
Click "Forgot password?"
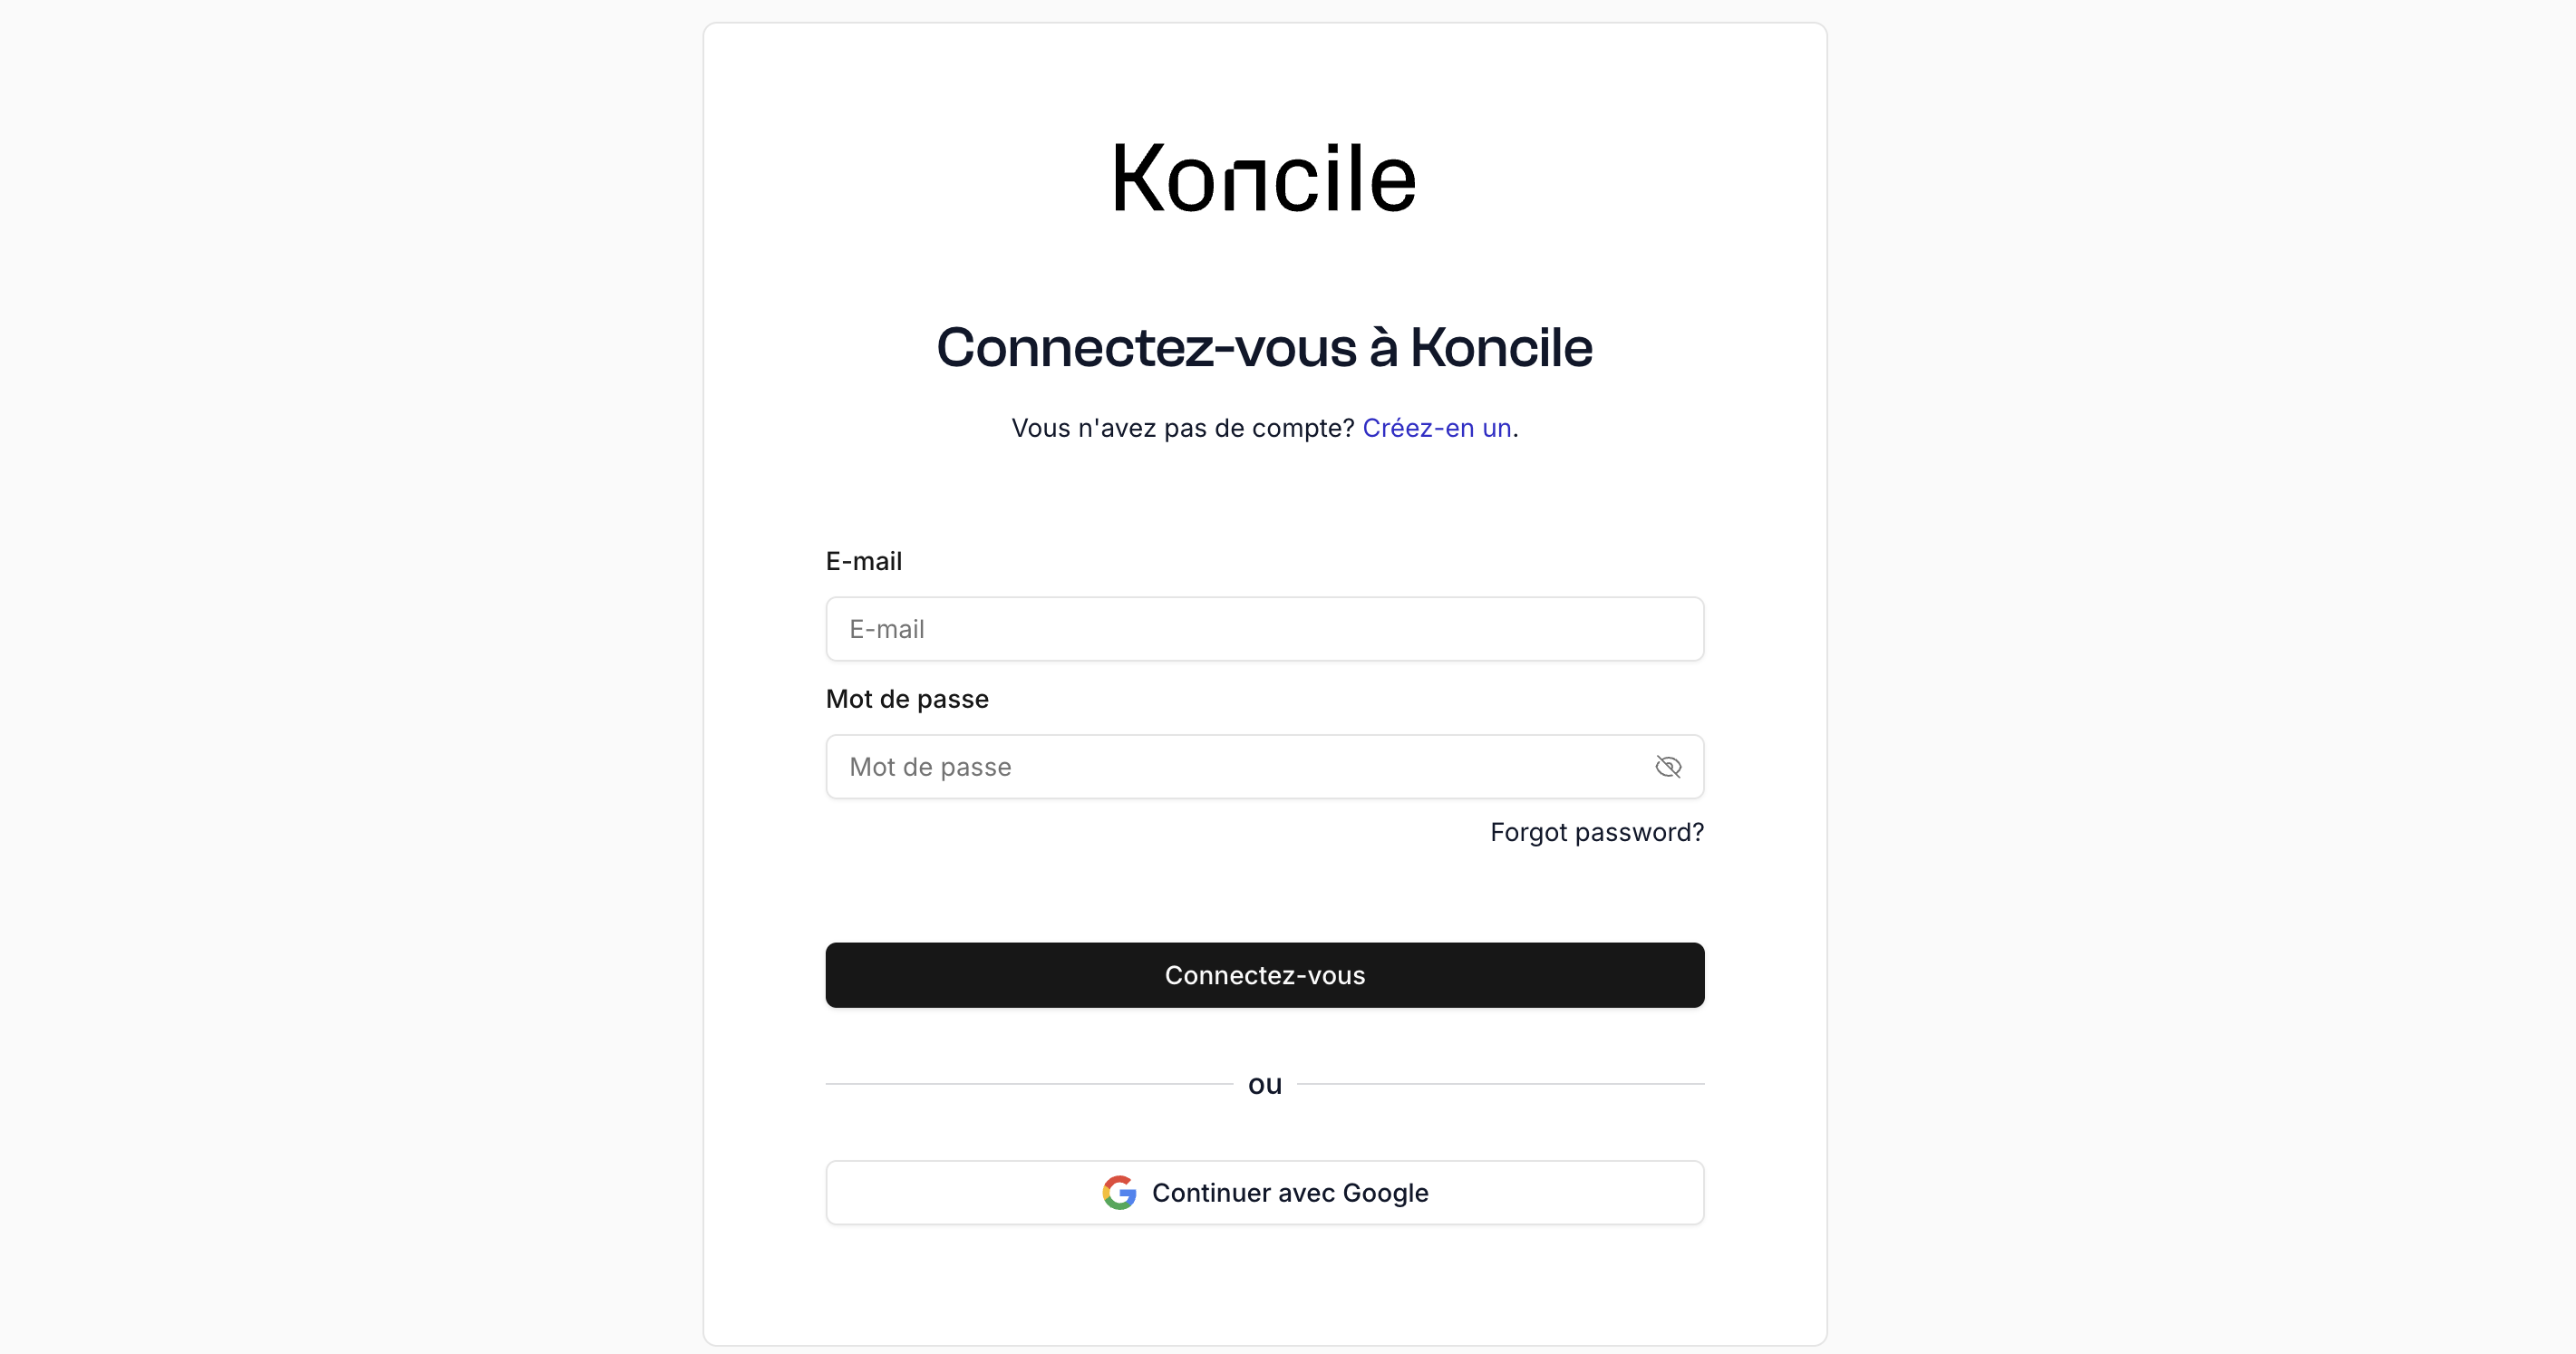pyautogui.click(x=1597, y=831)
